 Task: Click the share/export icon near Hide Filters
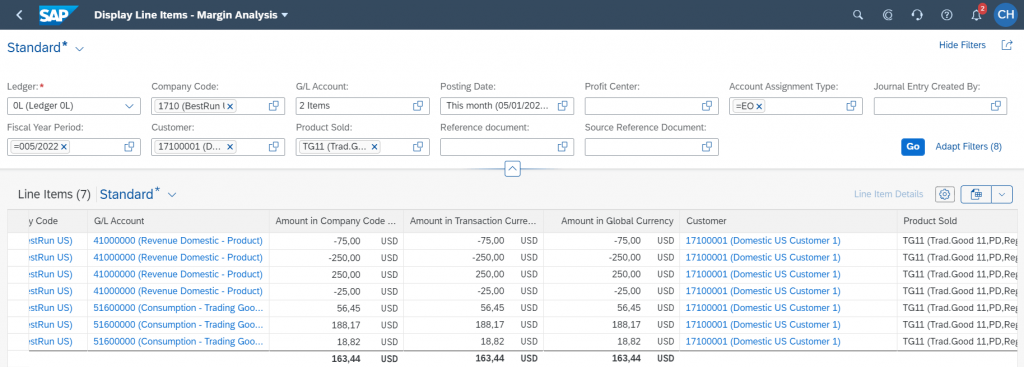click(1006, 45)
